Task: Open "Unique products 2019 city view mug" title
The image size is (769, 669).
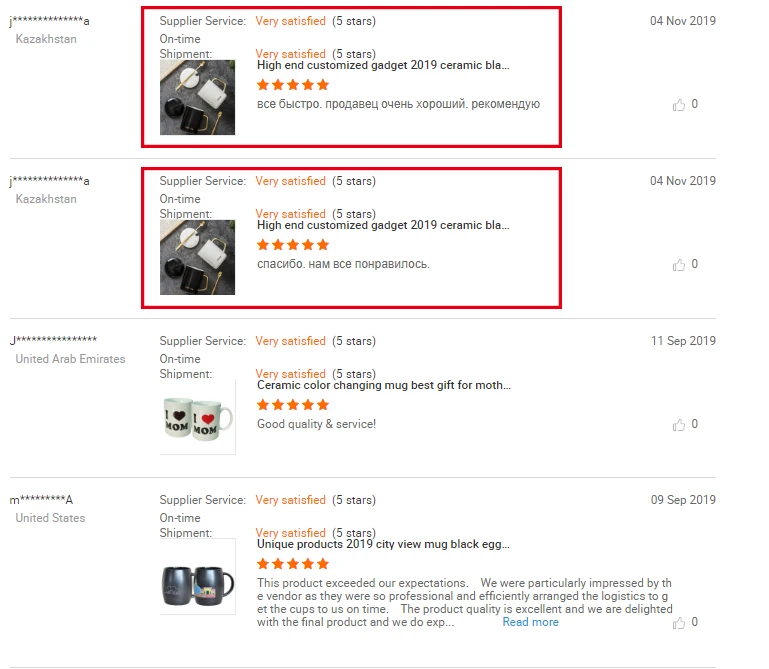Action: click(x=383, y=544)
